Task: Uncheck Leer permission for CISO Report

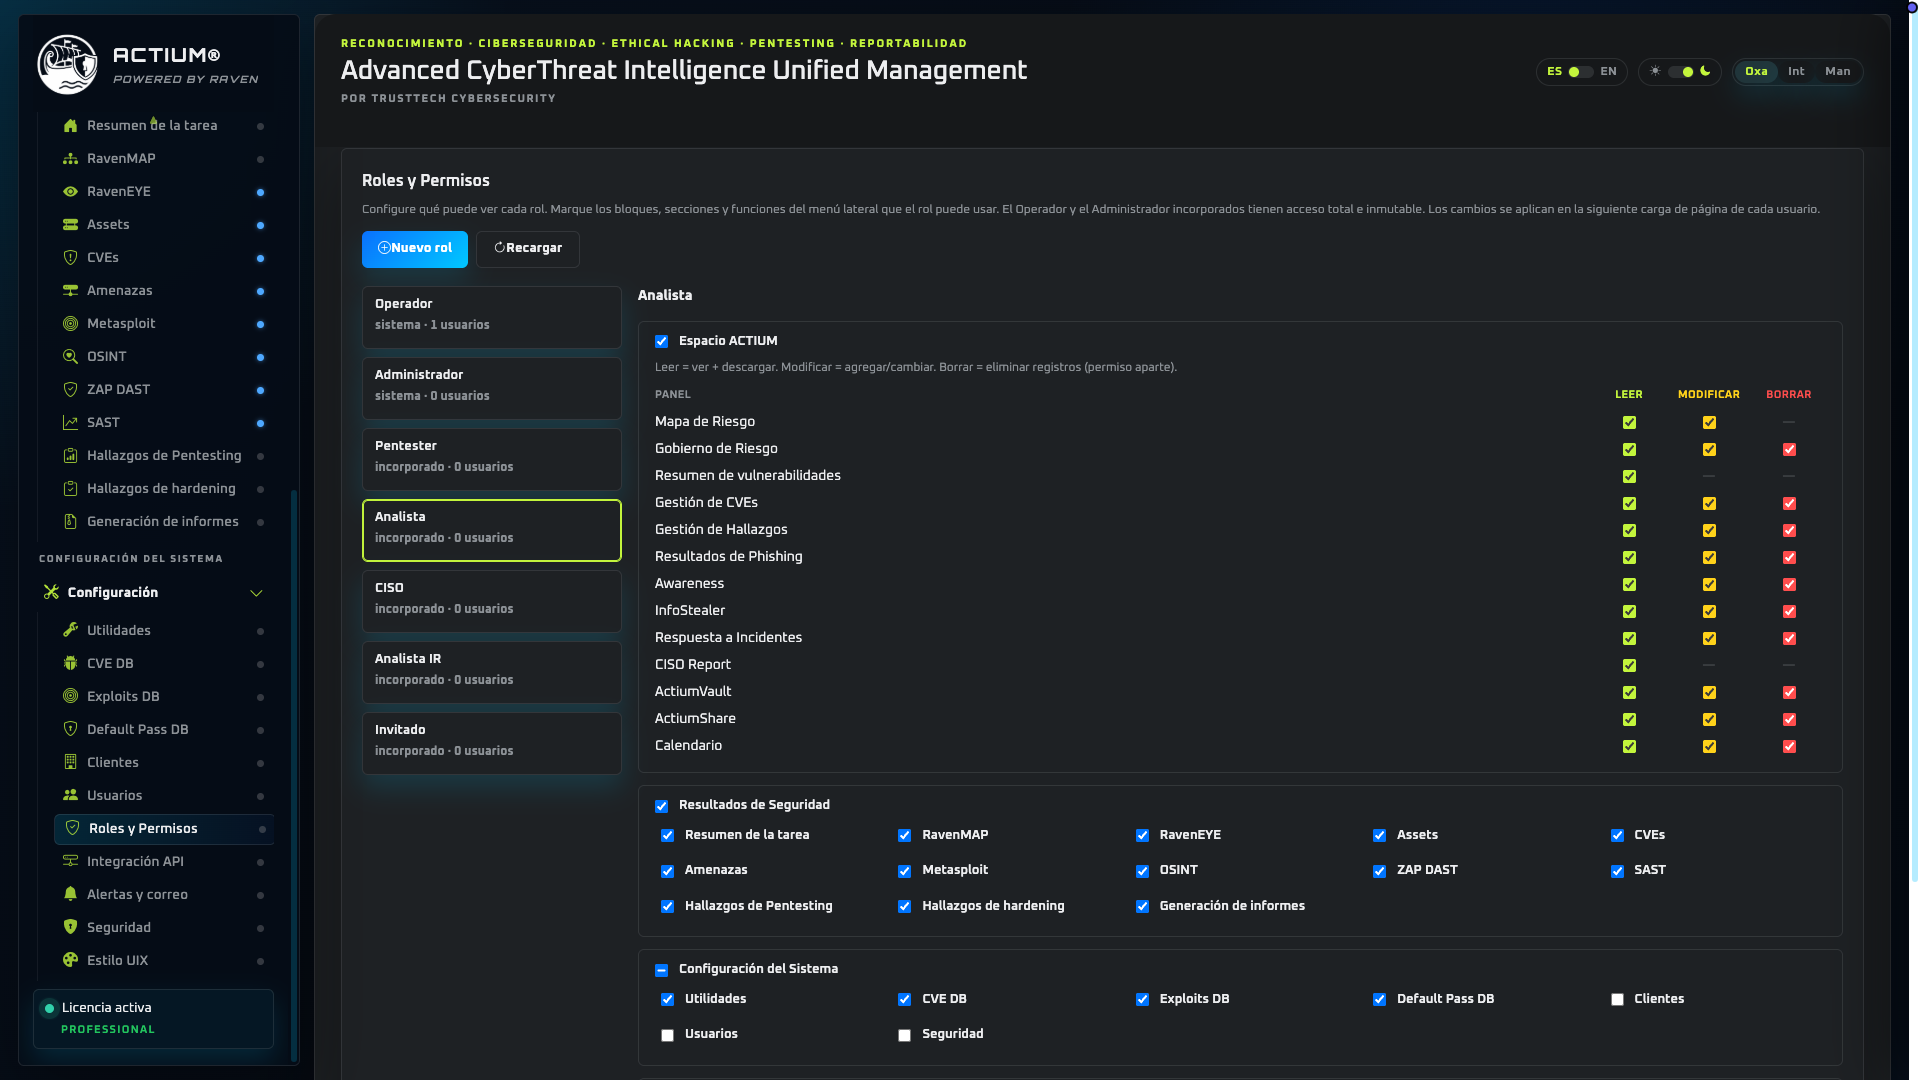Action: tap(1629, 666)
